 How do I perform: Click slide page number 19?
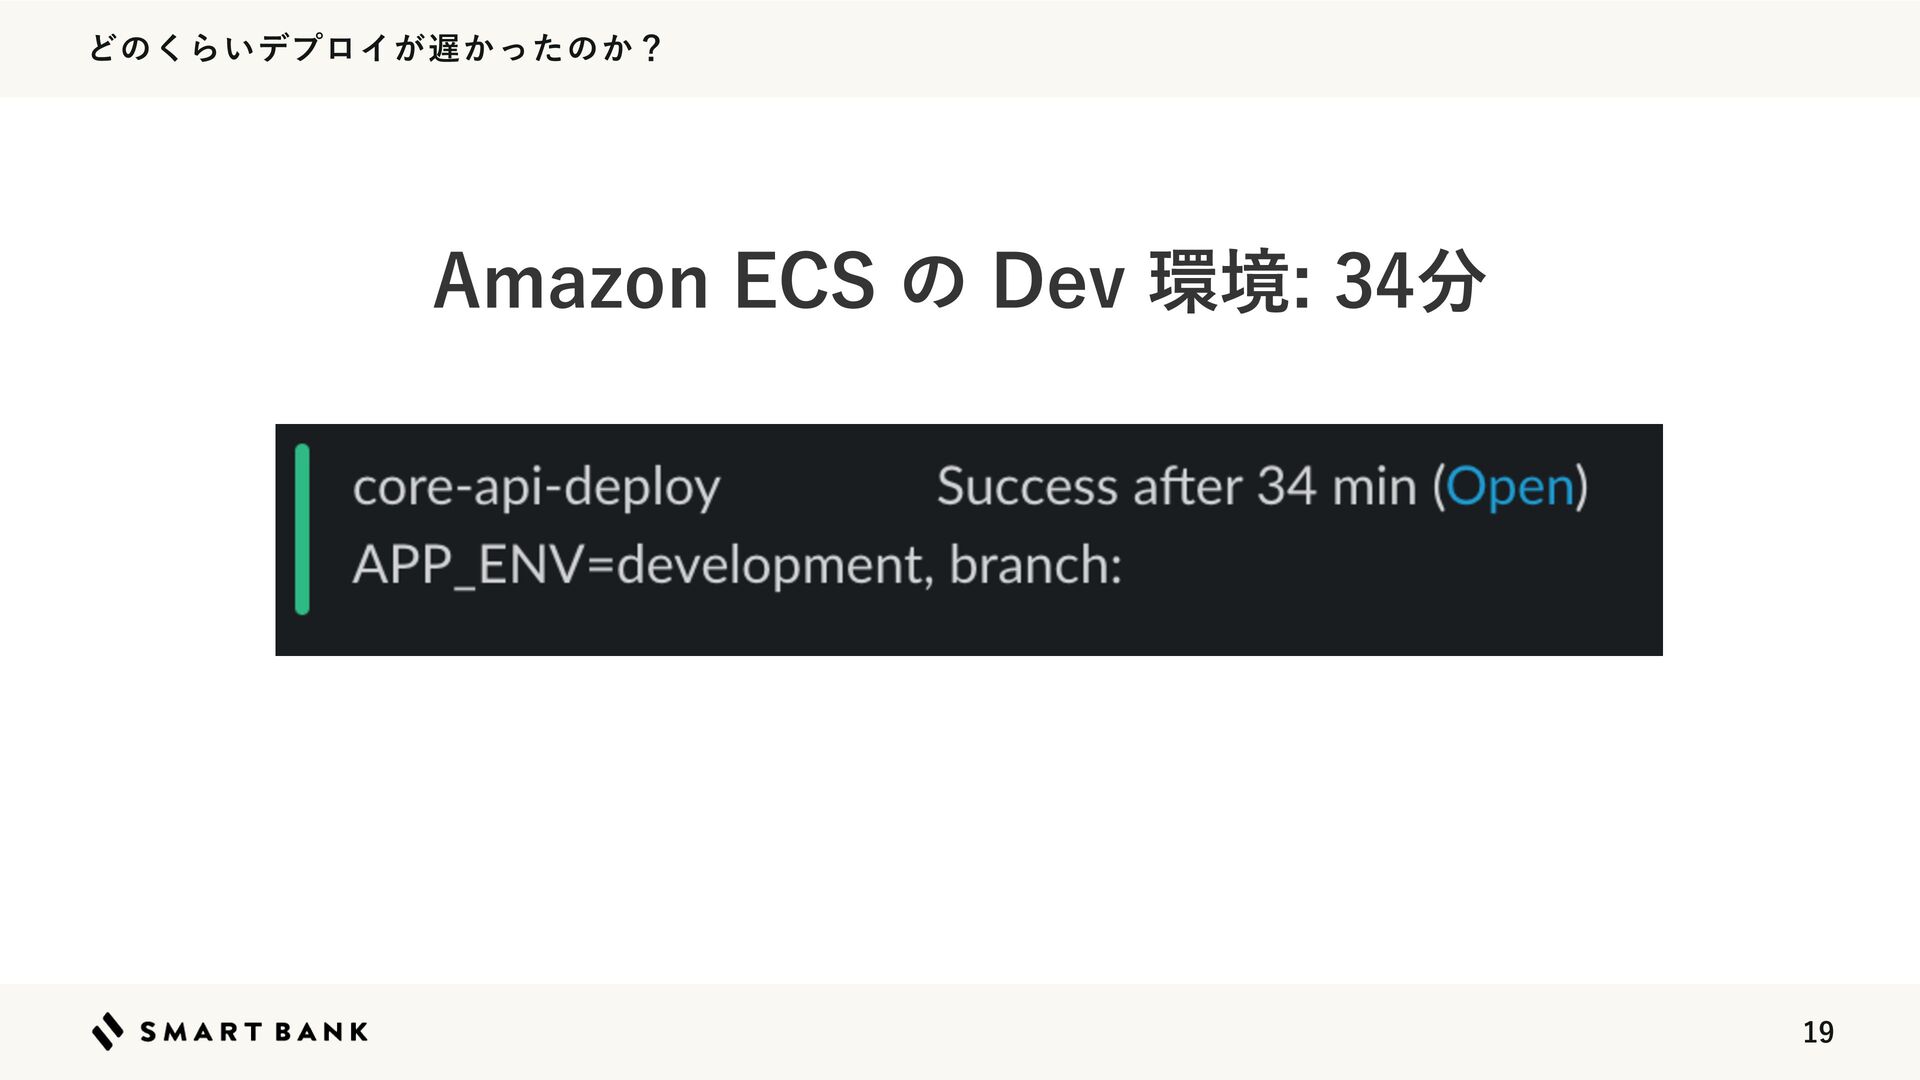1817,1032
